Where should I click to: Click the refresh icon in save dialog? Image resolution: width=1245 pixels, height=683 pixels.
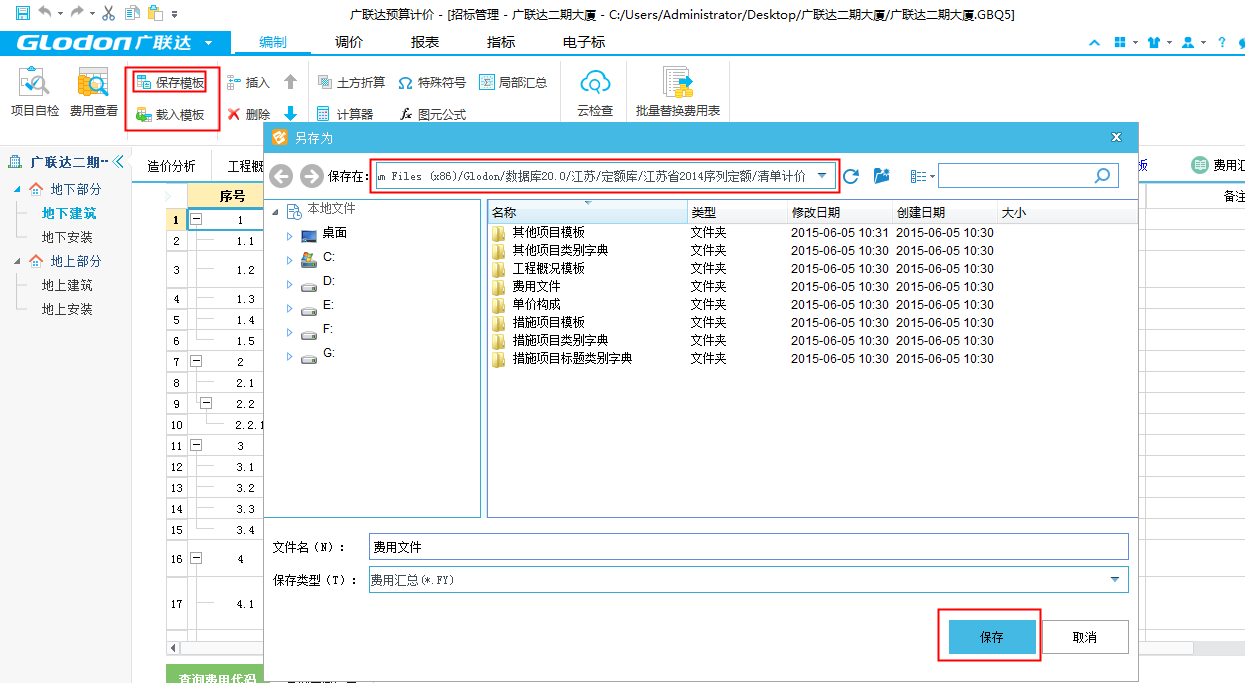851,176
